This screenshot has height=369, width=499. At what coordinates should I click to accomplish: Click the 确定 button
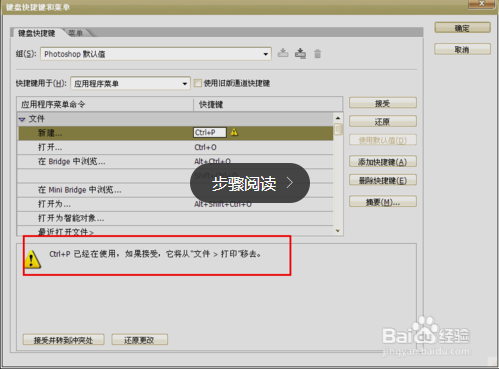pyautogui.click(x=462, y=28)
